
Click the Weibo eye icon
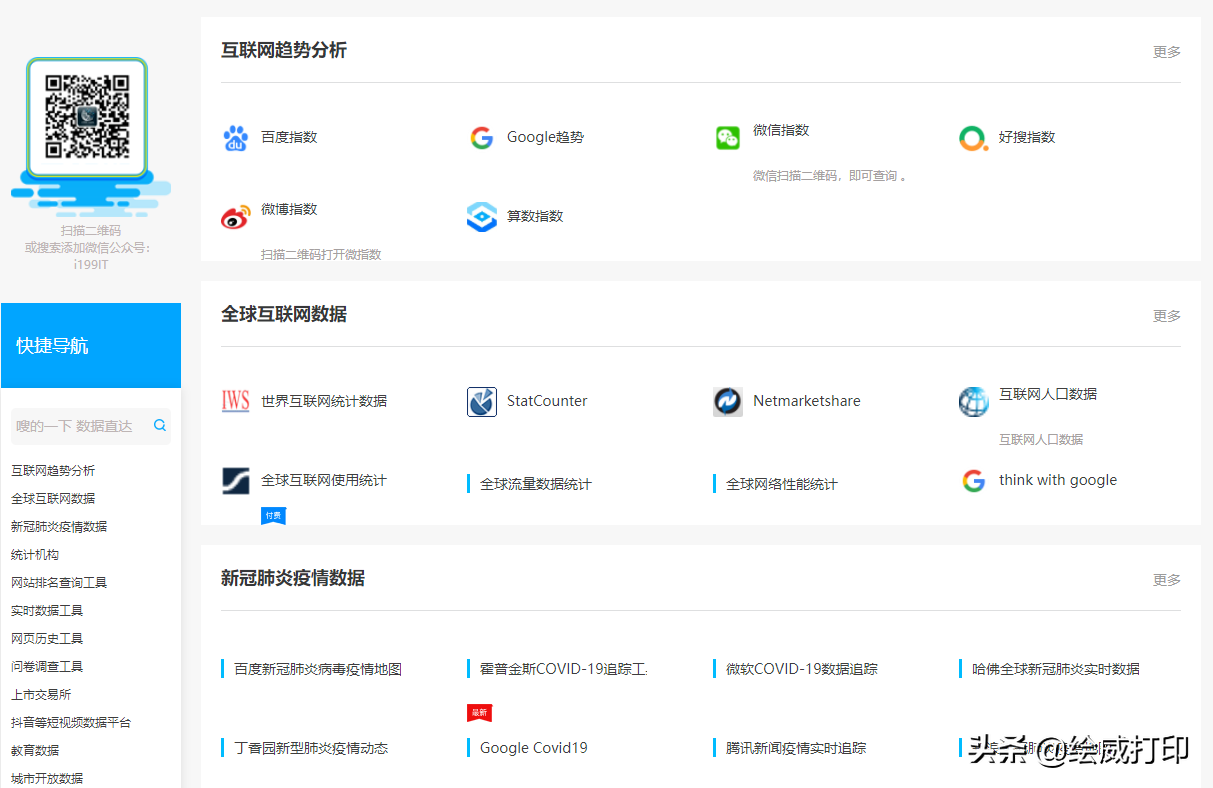pos(235,217)
